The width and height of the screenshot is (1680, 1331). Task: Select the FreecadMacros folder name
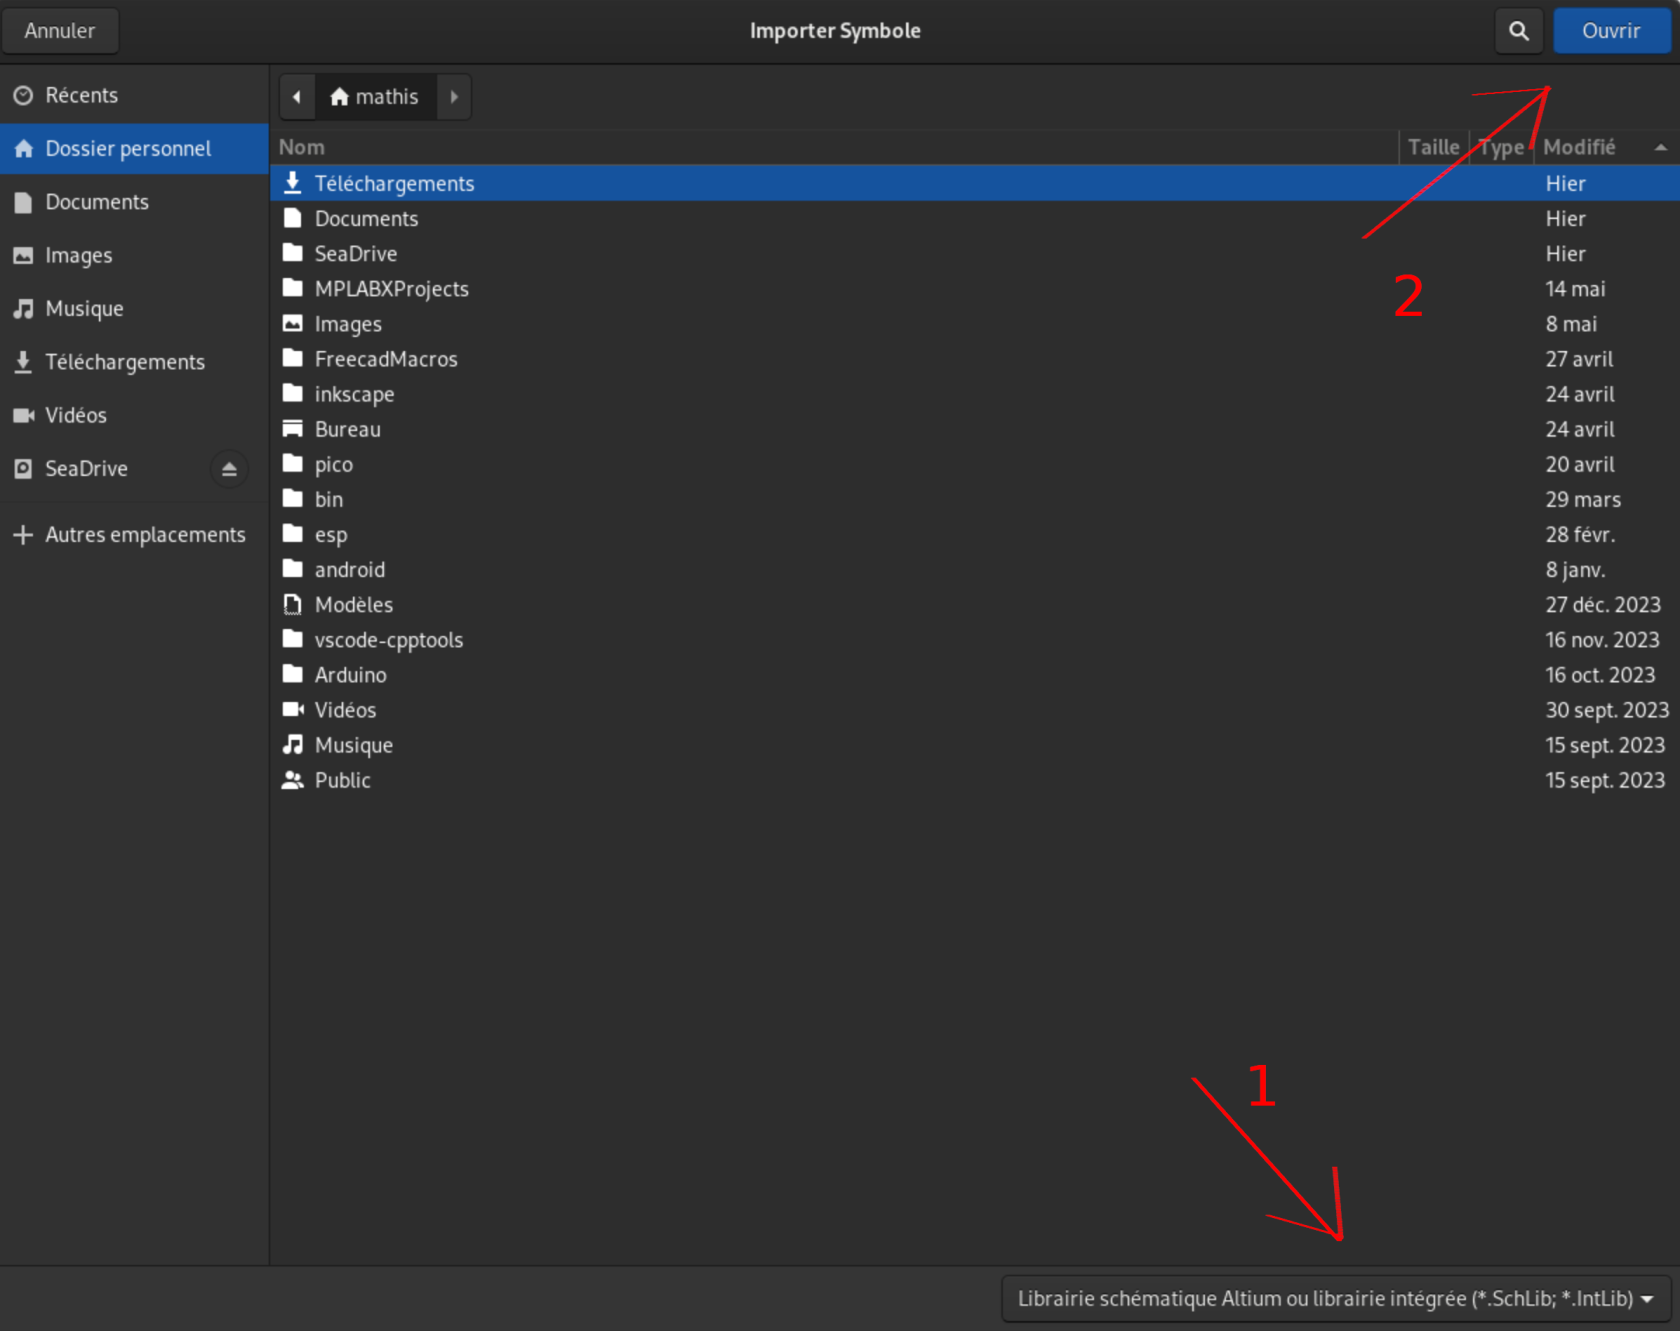point(386,359)
